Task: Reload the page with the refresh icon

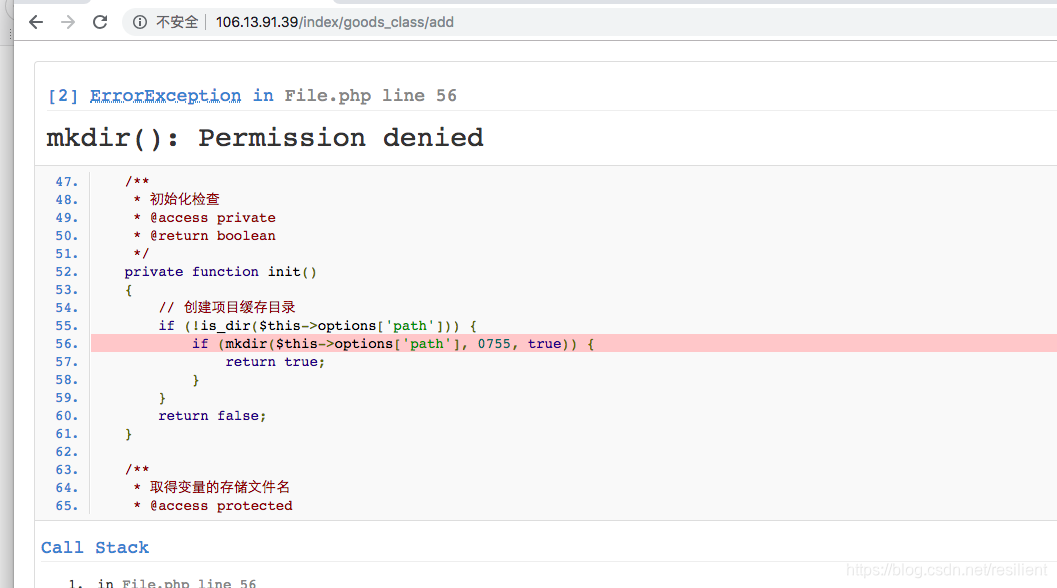Action: pyautogui.click(x=100, y=22)
